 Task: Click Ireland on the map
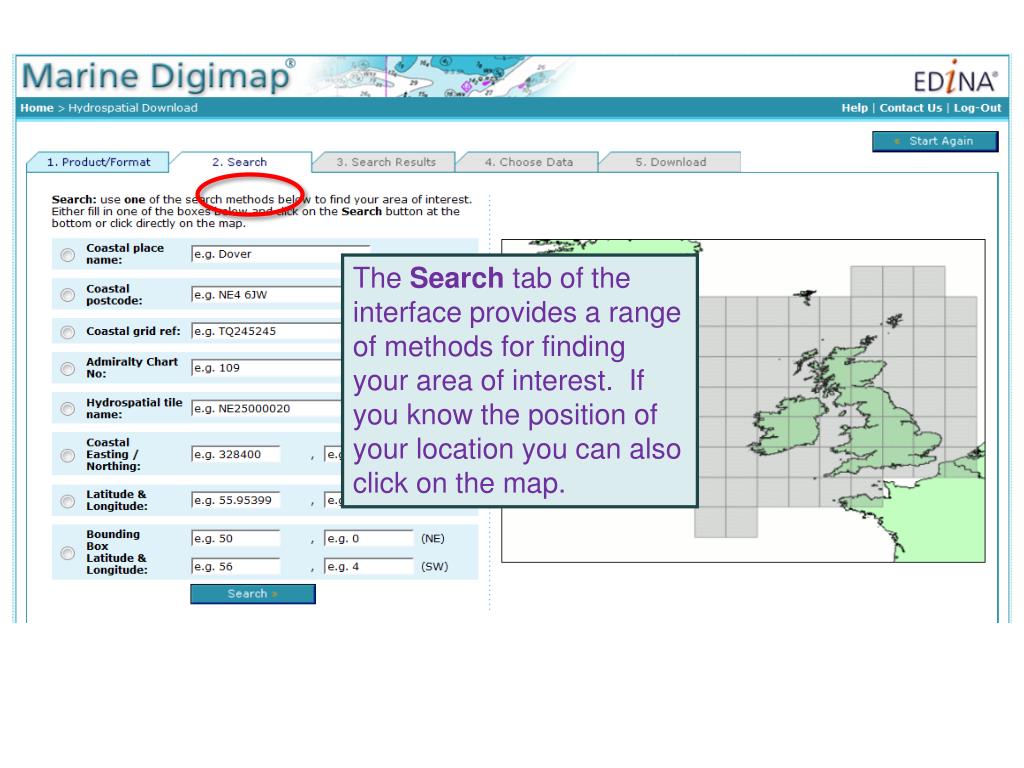tap(790, 428)
